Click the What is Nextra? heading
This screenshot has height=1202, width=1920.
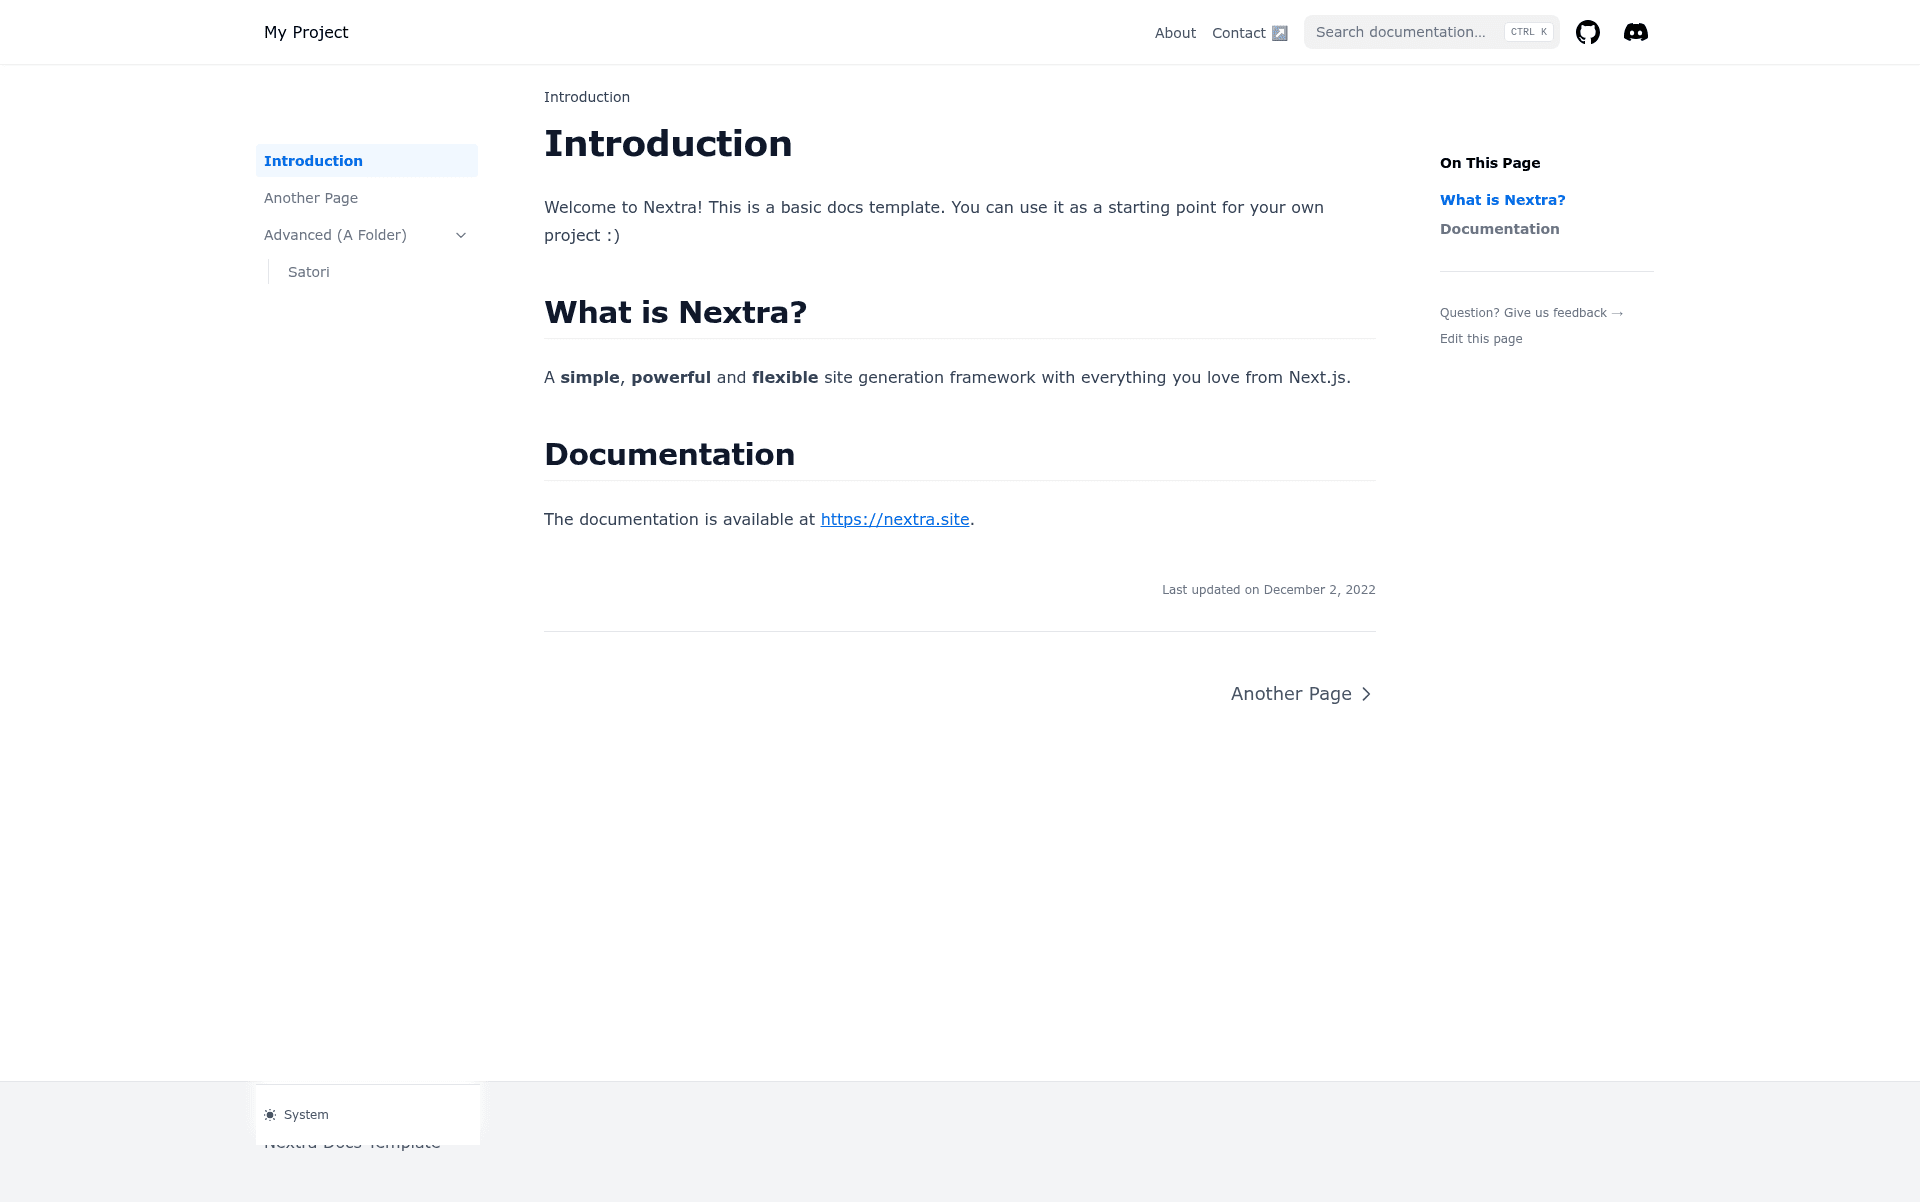(x=675, y=312)
